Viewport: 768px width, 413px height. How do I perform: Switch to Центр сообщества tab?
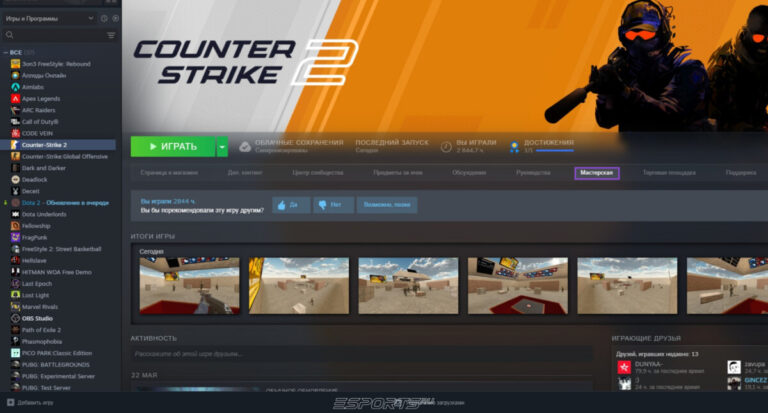point(318,172)
